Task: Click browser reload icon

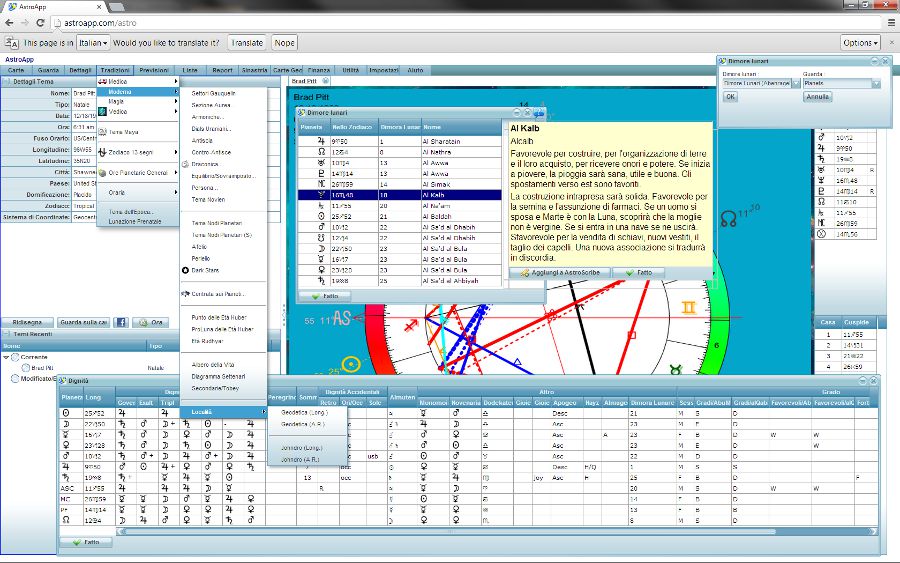Action: [52, 20]
